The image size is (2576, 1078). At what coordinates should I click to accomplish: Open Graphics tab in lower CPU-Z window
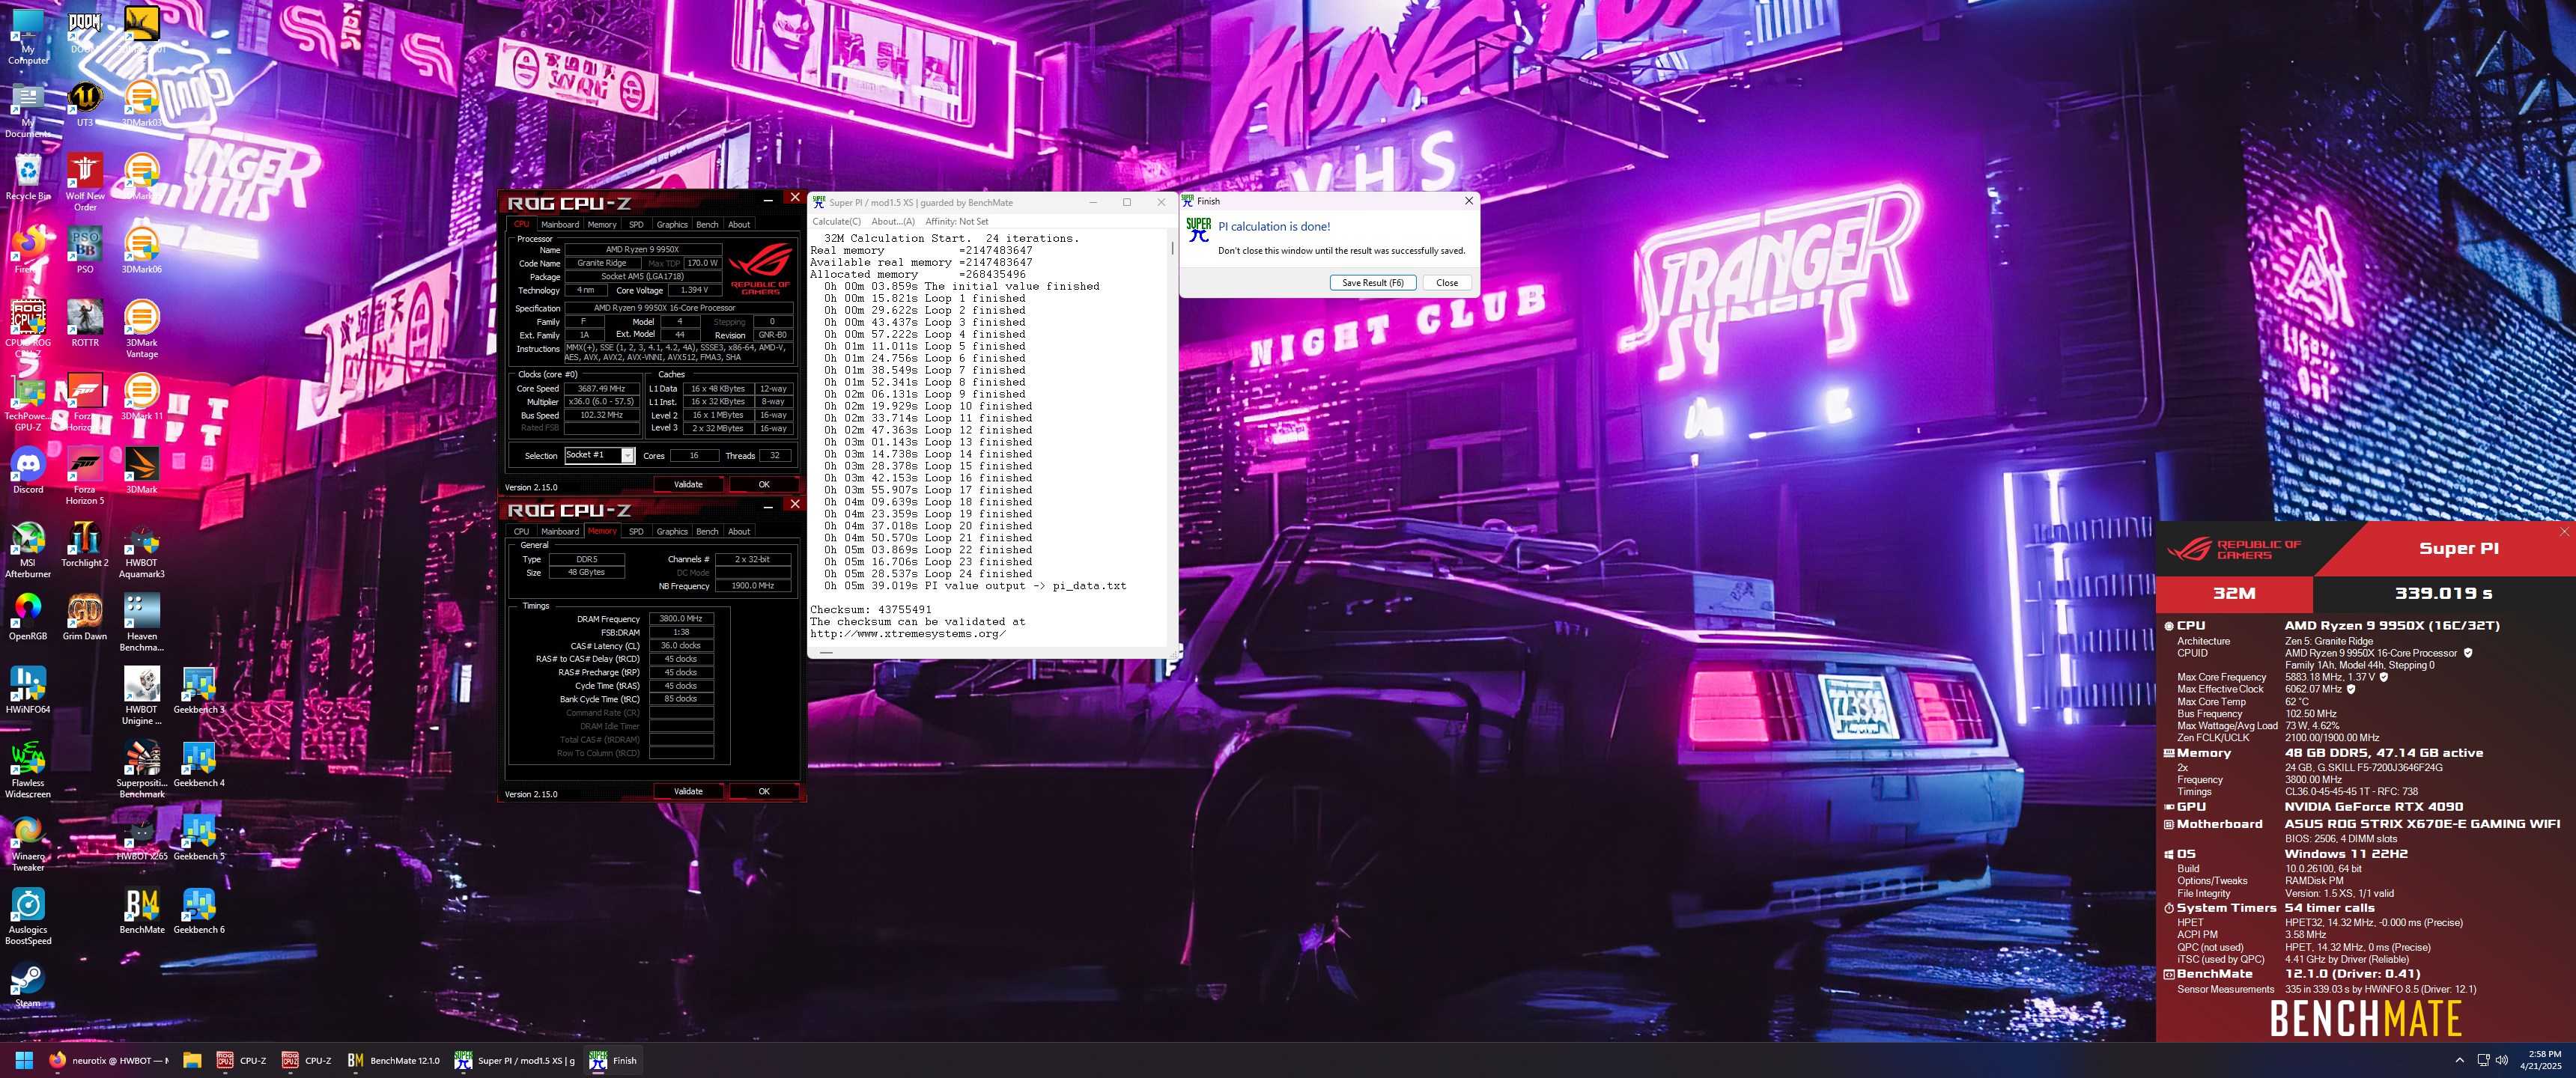pos(672,531)
